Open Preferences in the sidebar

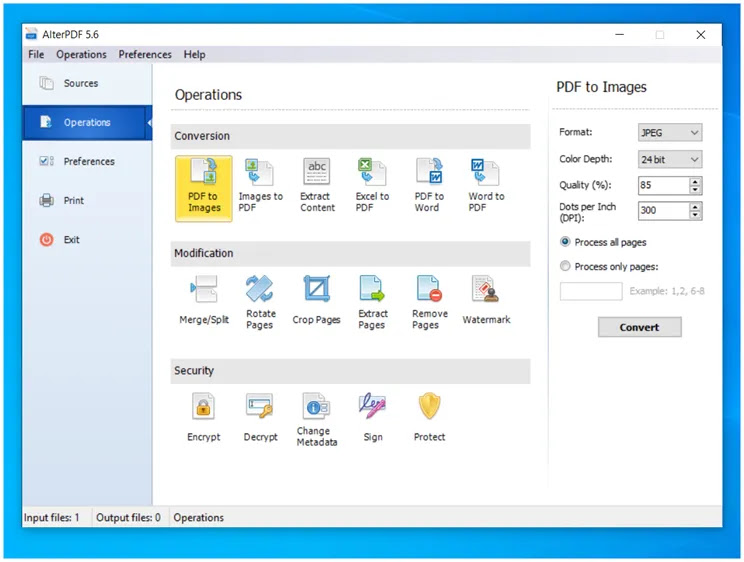click(87, 161)
